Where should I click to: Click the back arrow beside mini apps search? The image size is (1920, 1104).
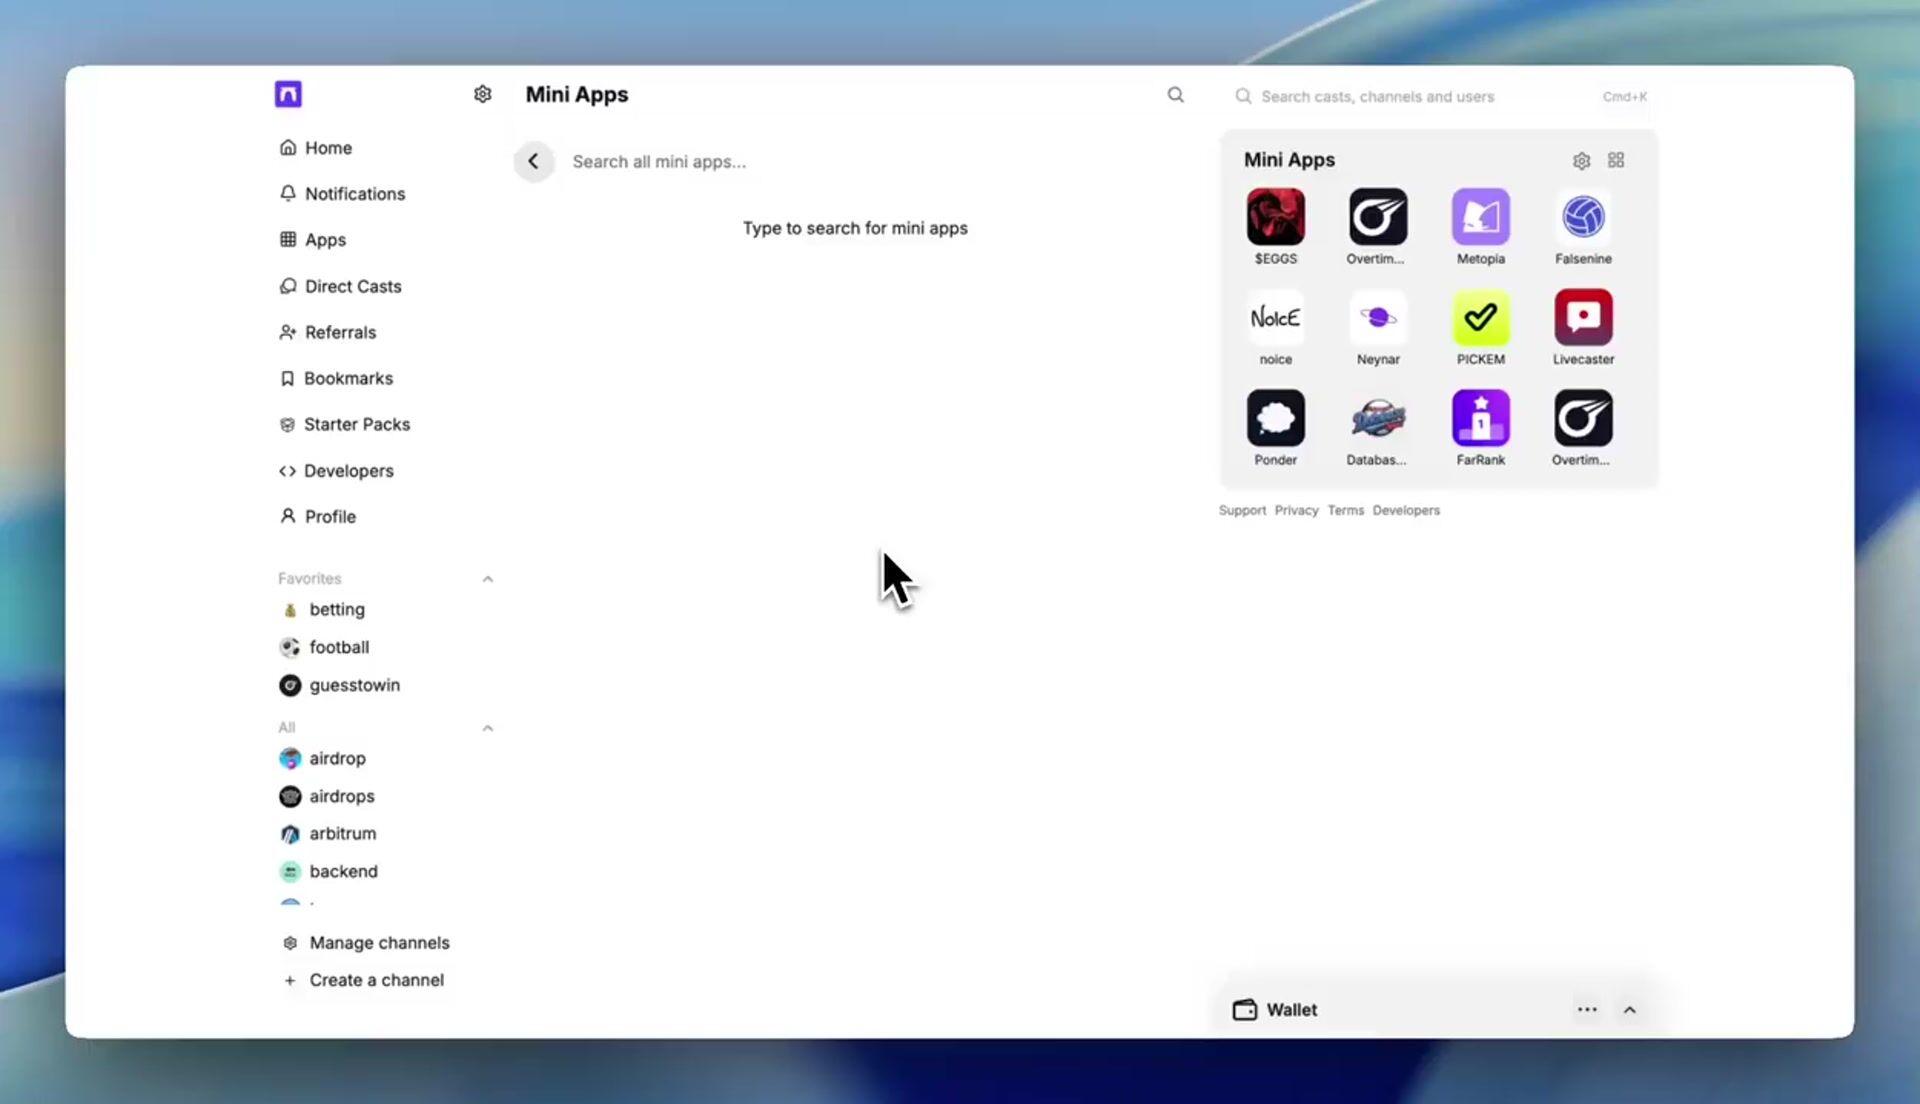point(534,161)
